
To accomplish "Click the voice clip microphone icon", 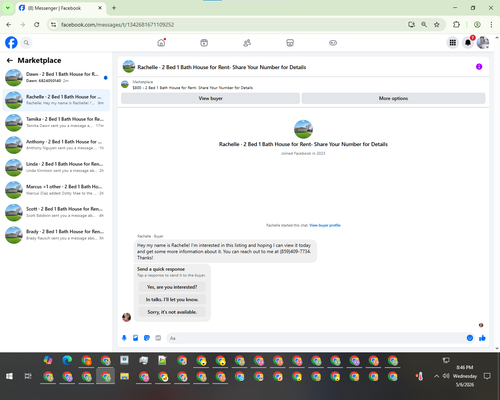I will point(124,338).
